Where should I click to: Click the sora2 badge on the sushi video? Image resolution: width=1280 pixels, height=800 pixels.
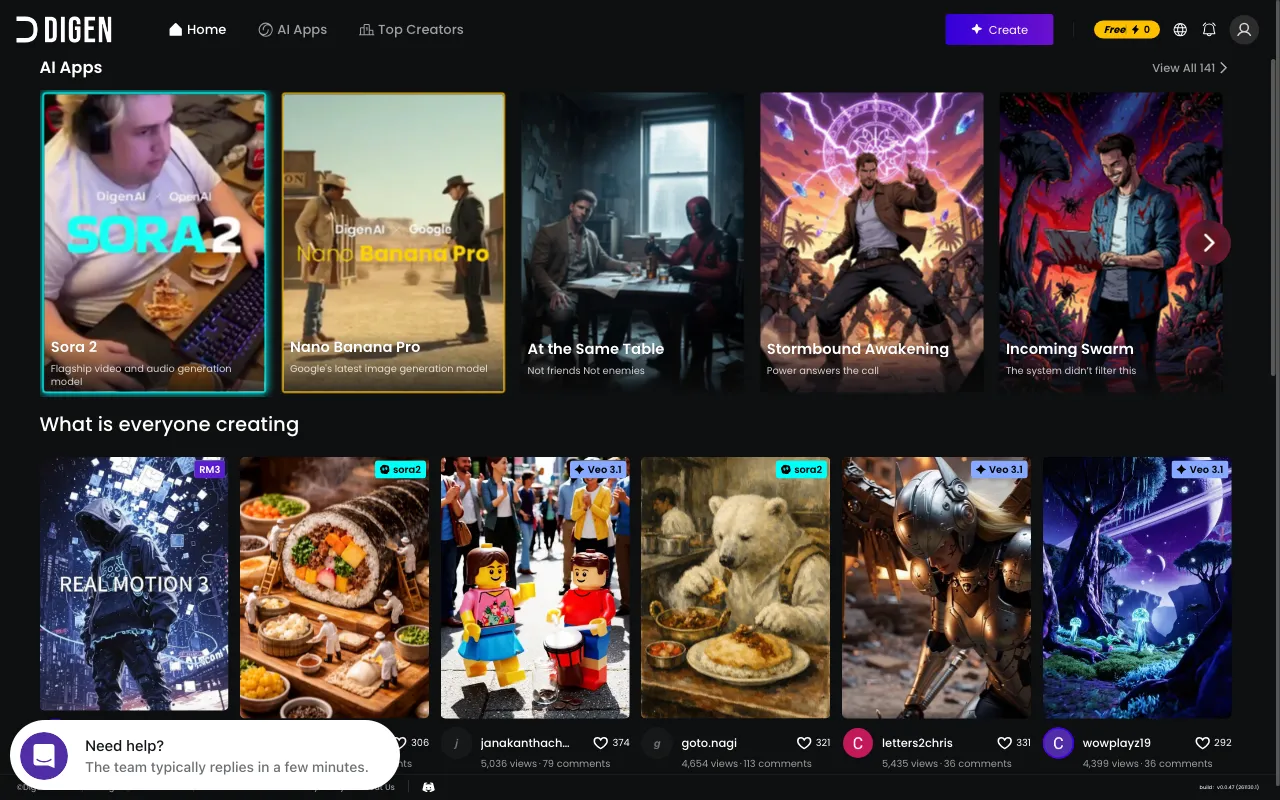tap(400, 469)
